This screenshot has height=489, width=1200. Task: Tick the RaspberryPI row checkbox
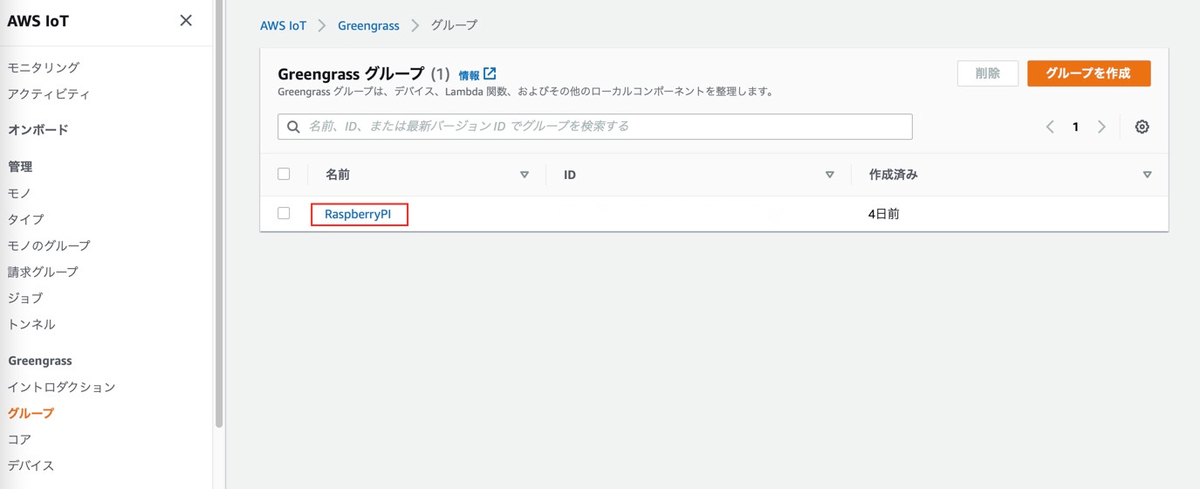(x=284, y=213)
